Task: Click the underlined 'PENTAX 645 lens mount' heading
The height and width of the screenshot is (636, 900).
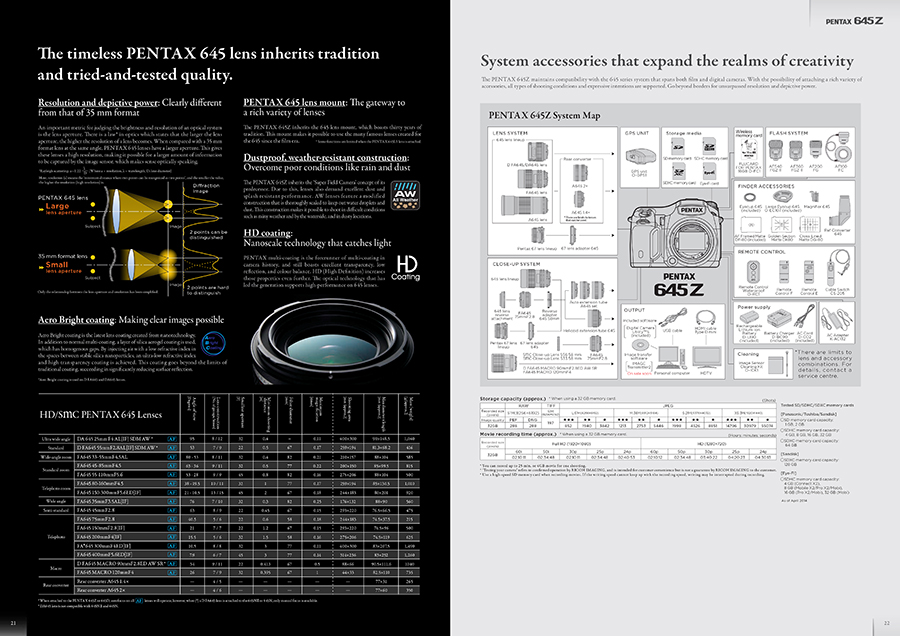Action: 294,103
